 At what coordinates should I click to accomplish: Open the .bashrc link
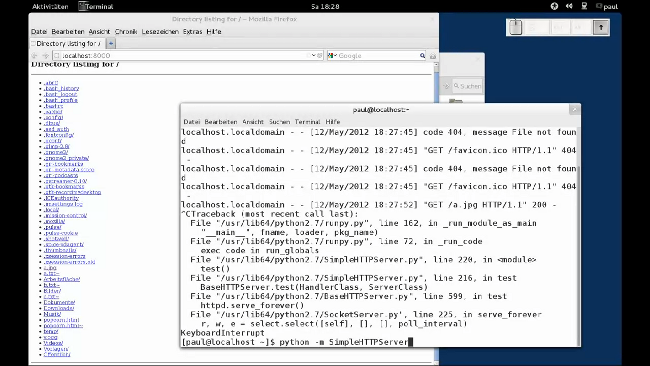coord(53,106)
